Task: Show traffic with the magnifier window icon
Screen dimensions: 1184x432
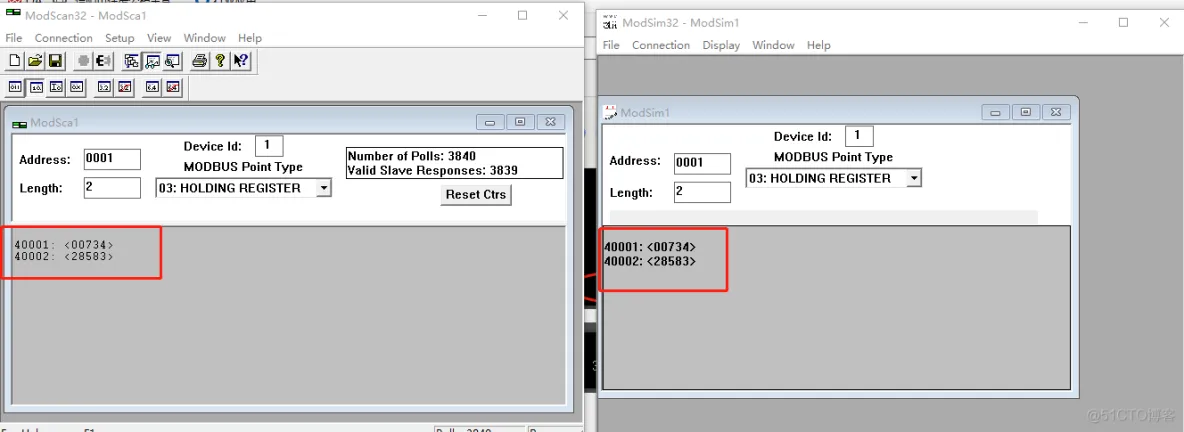Action: click(x=173, y=61)
